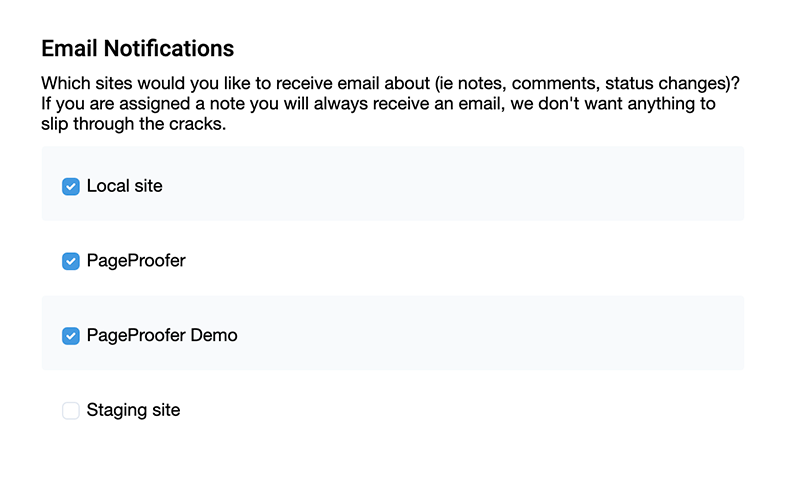Viewport: 800px width, 478px height.
Task: Untick the PageProofer Demo checkbox
Action: [71, 336]
